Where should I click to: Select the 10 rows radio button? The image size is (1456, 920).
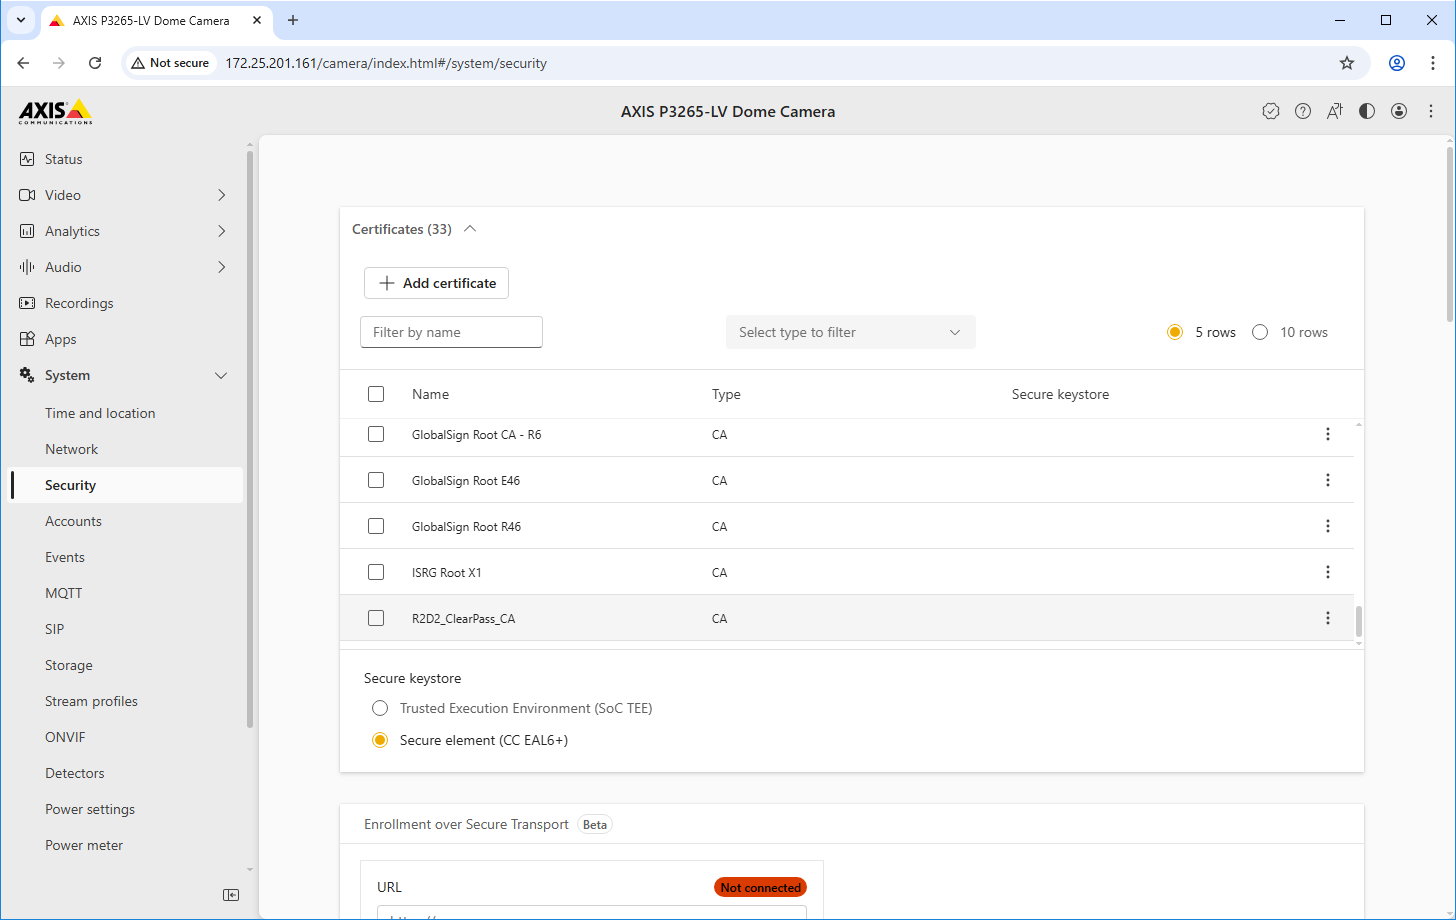(1260, 332)
